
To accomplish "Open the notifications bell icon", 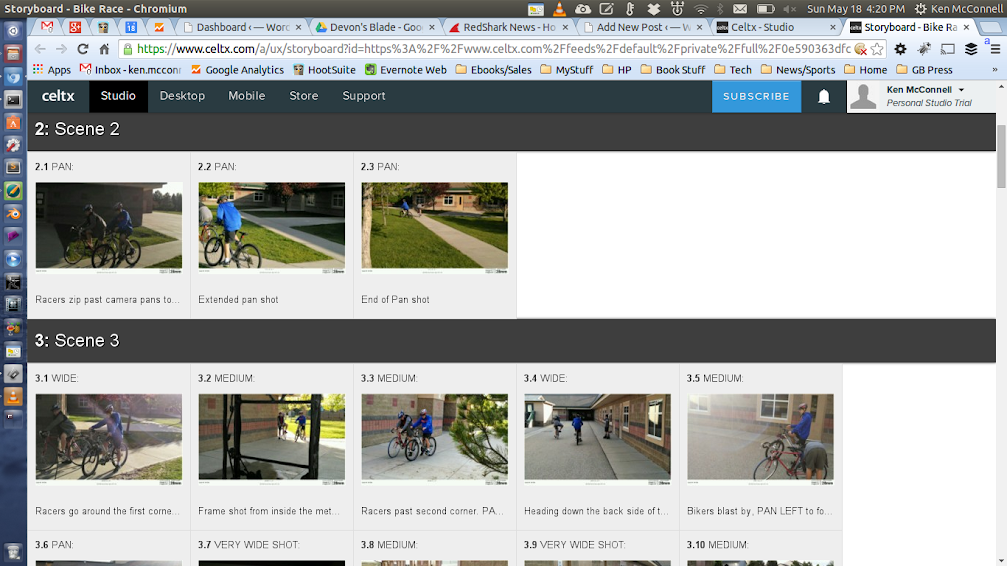I will tap(823, 96).
